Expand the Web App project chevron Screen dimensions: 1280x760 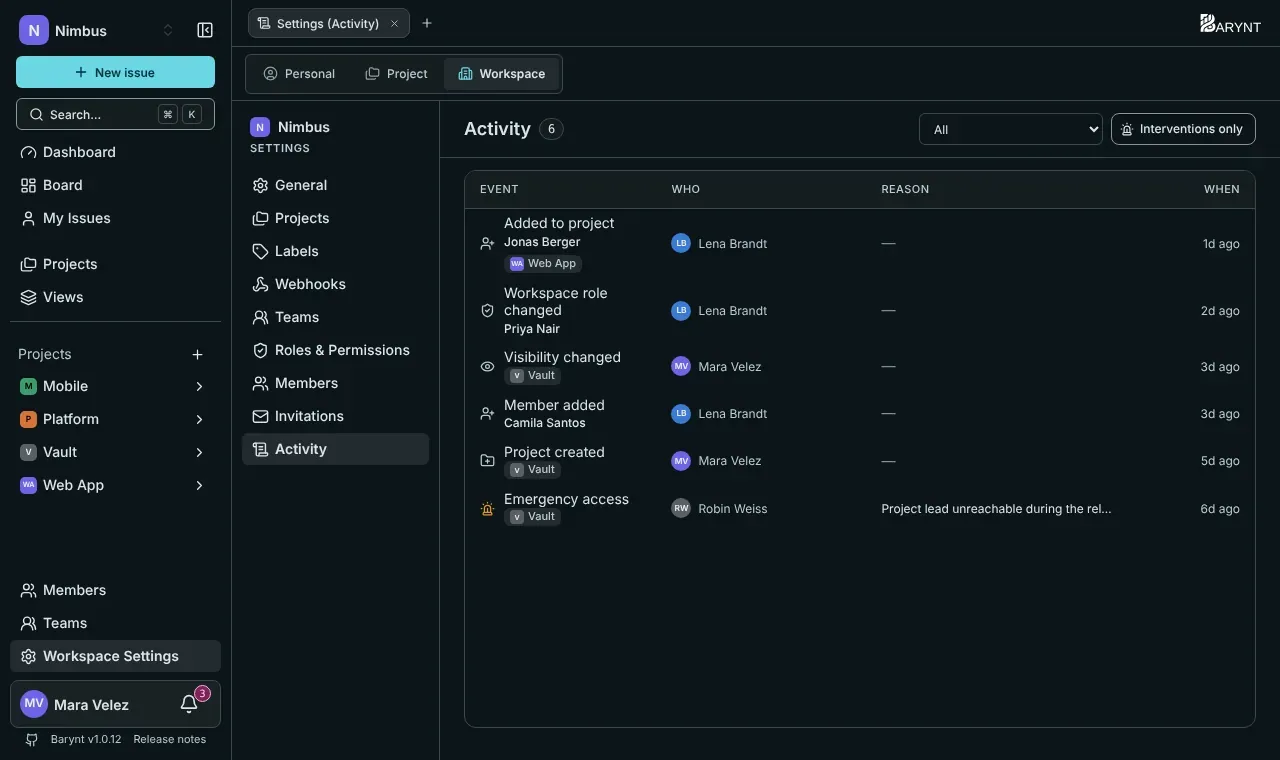point(199,485)
